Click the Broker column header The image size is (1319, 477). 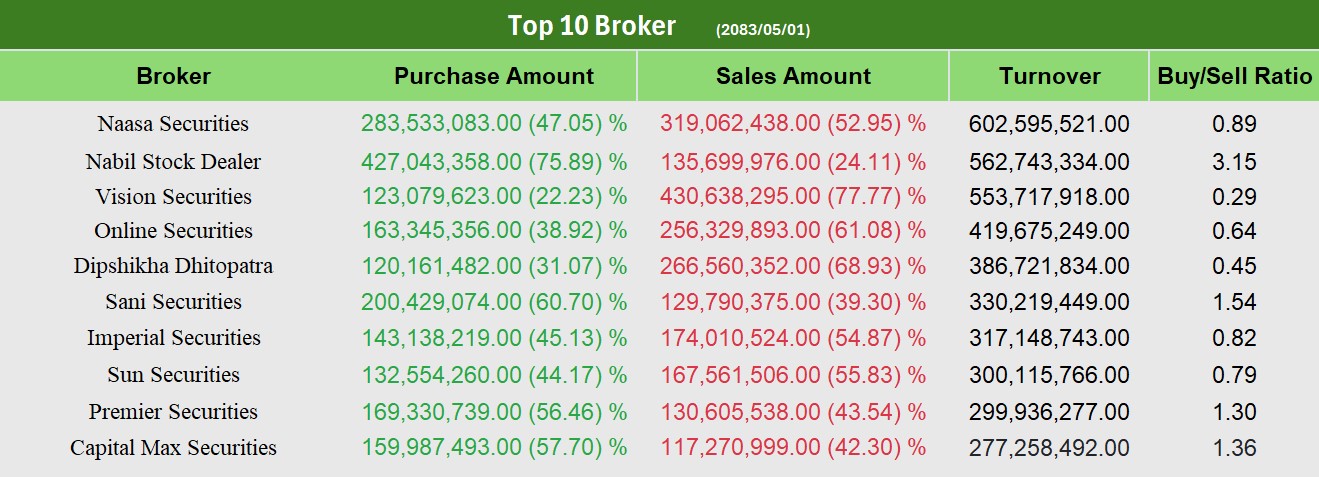tap(174, 76)
